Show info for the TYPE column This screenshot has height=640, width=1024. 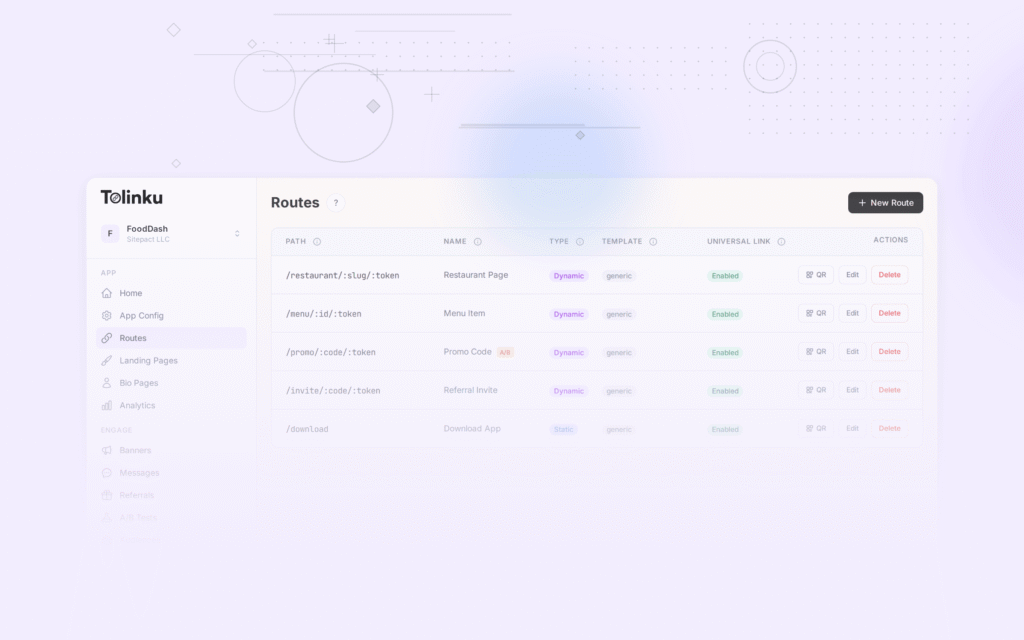[579, 242]
